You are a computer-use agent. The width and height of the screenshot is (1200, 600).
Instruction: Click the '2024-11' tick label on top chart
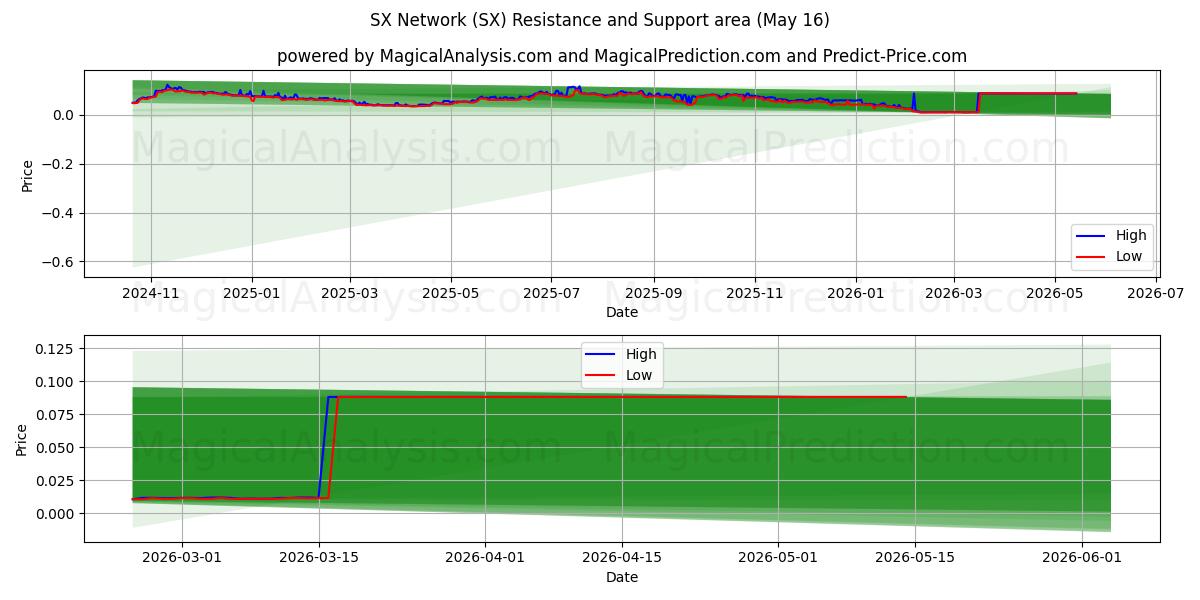[x=151, y=294]
